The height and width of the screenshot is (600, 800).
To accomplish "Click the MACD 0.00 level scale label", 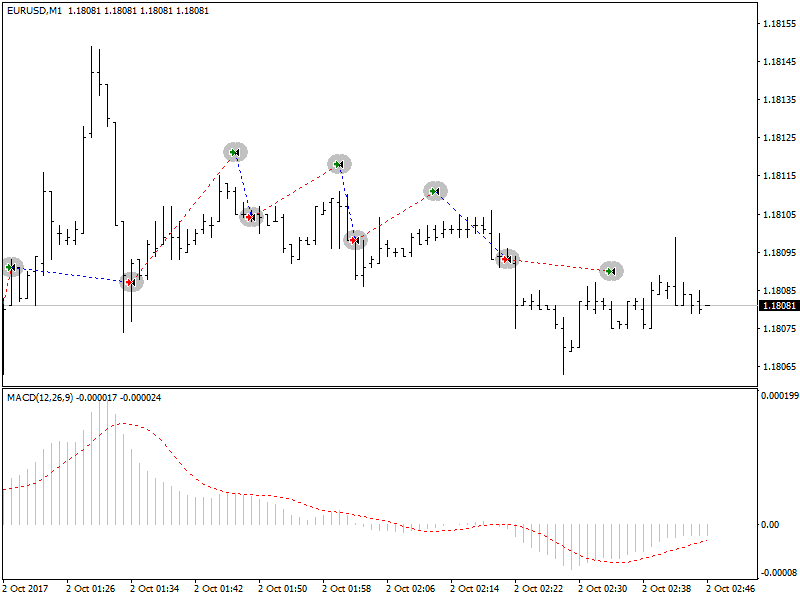I will 771,524.
